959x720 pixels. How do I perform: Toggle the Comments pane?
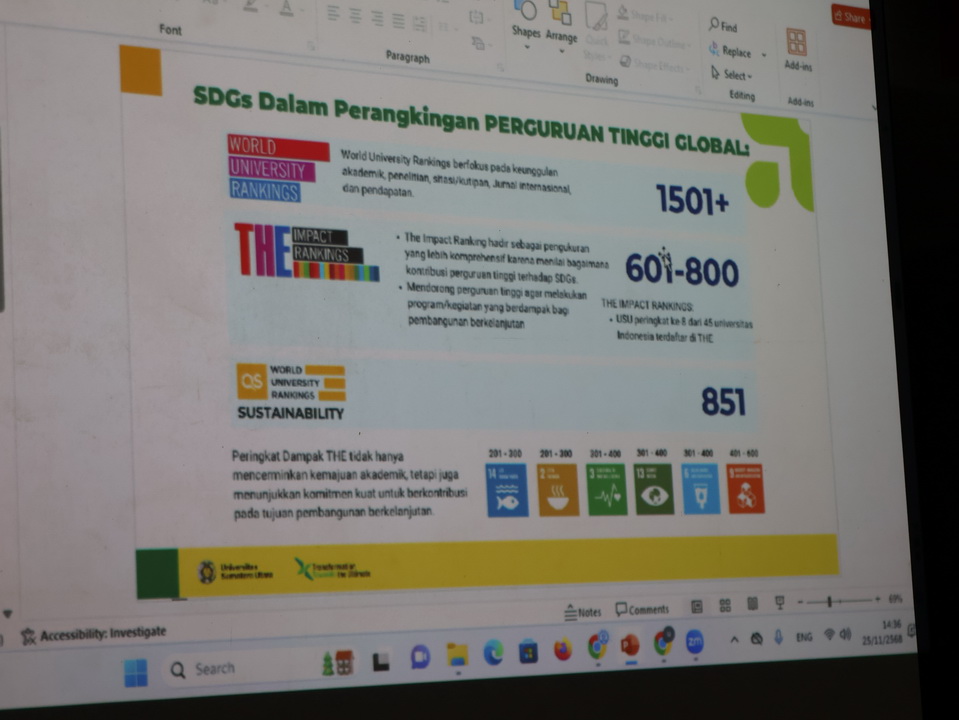(642, 609)
